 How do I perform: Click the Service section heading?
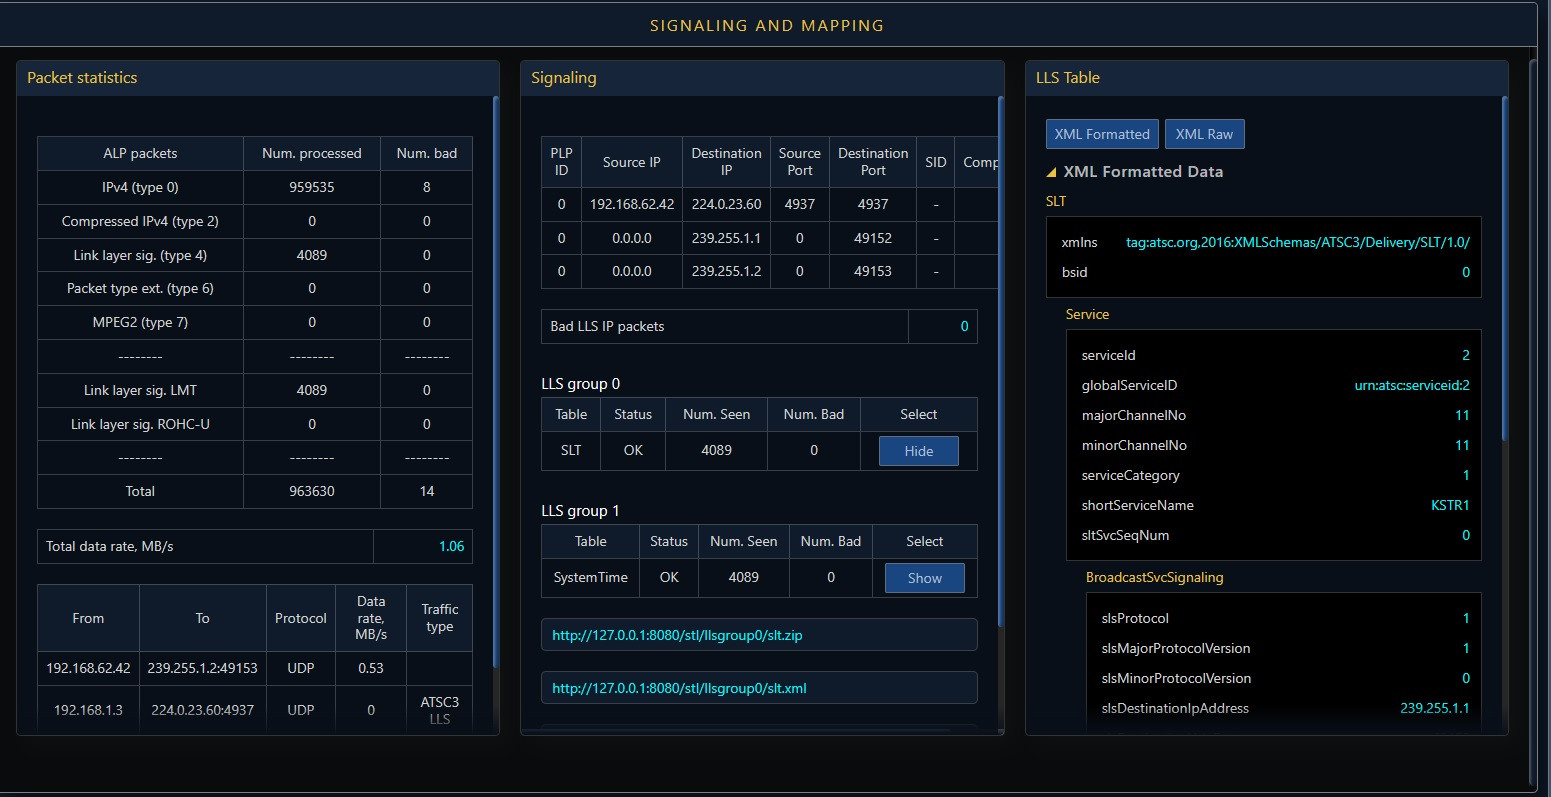tap(1087, 314)
